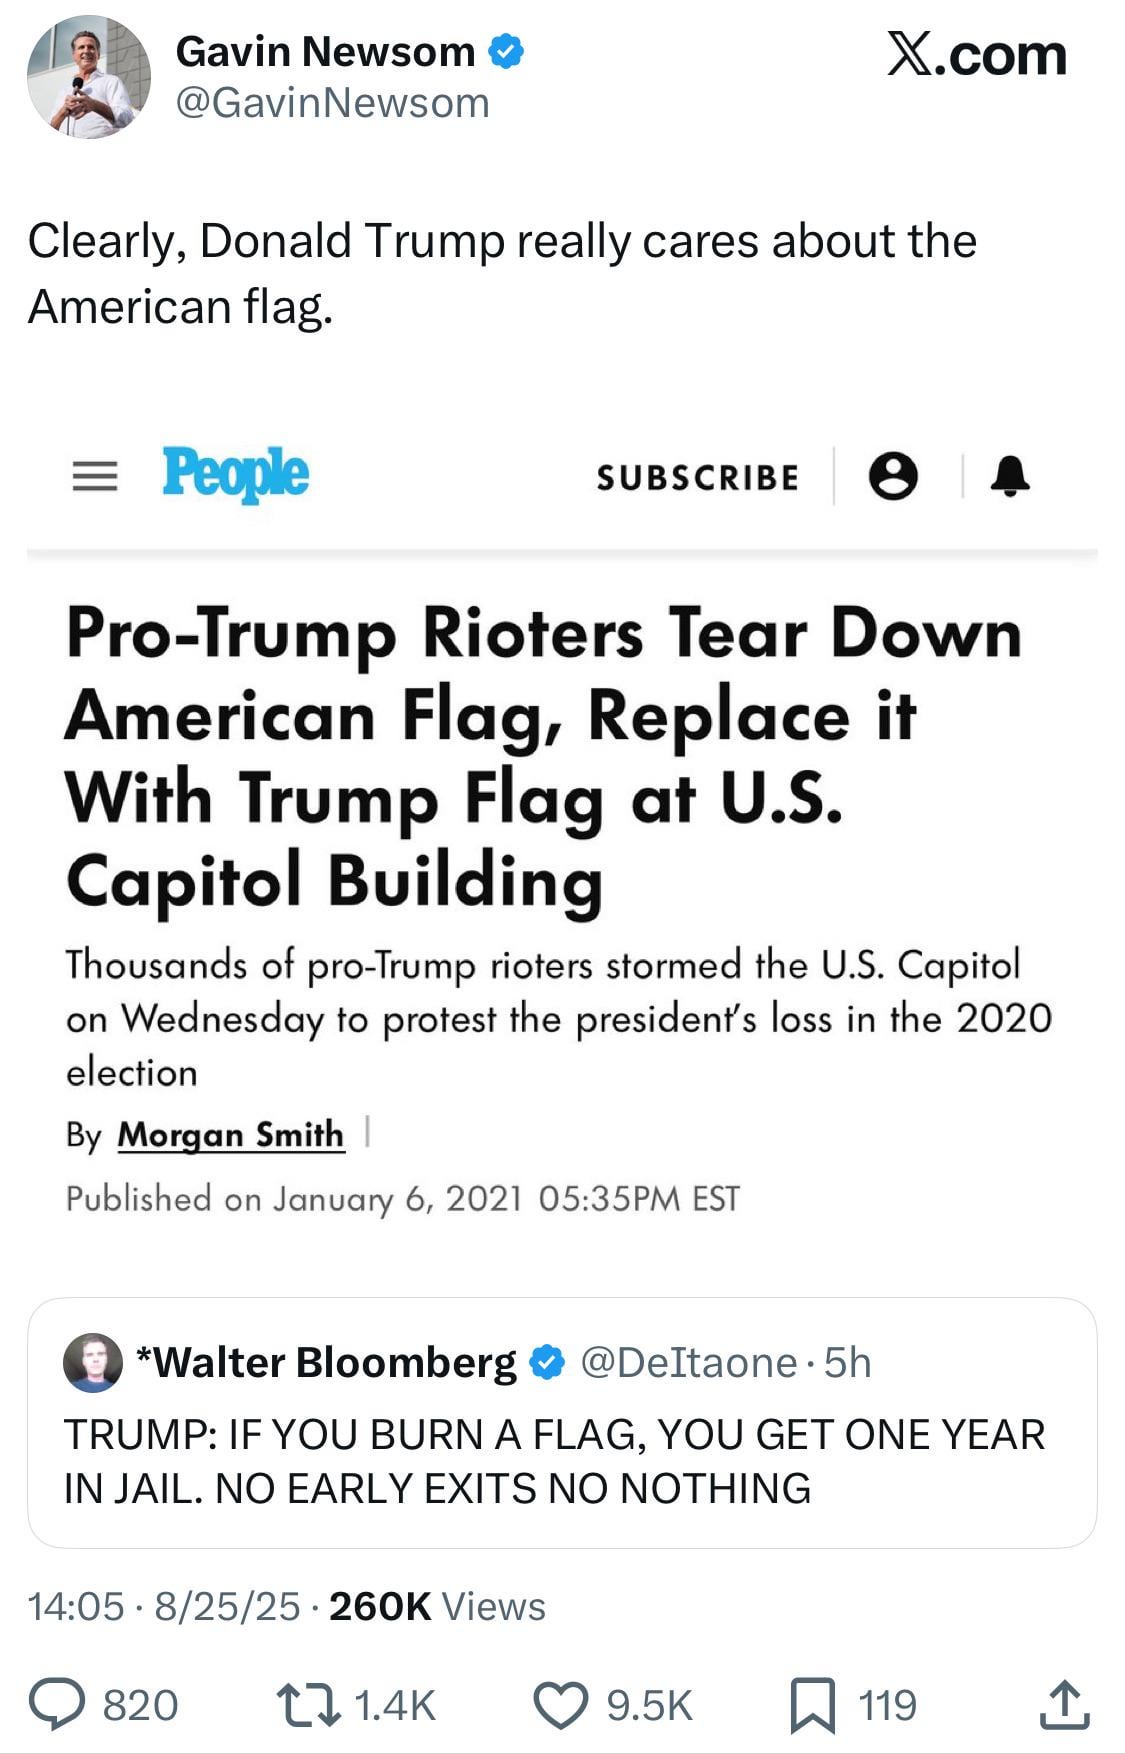Click the SUBSCRIBE button

698,478
